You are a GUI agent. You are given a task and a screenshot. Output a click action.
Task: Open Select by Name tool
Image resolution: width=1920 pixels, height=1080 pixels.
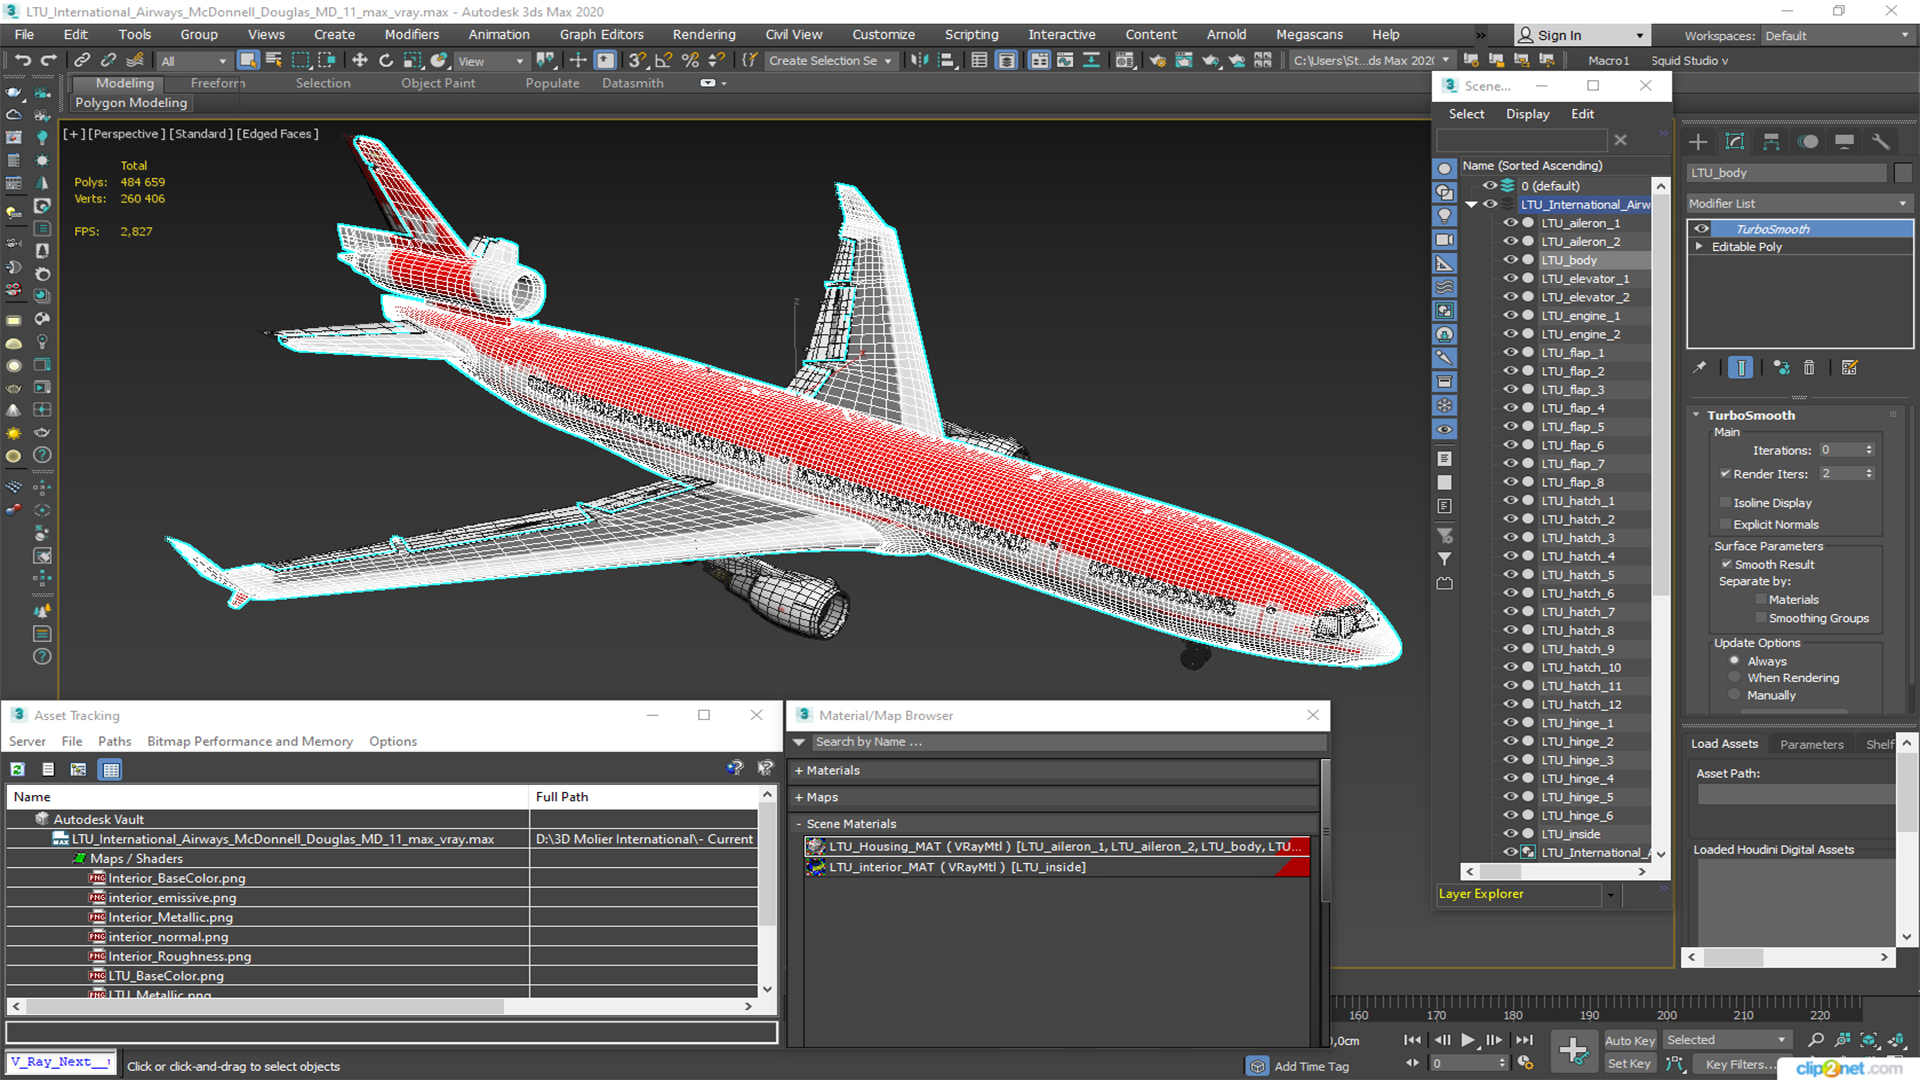pyautogui.click(x=274, y=60)
